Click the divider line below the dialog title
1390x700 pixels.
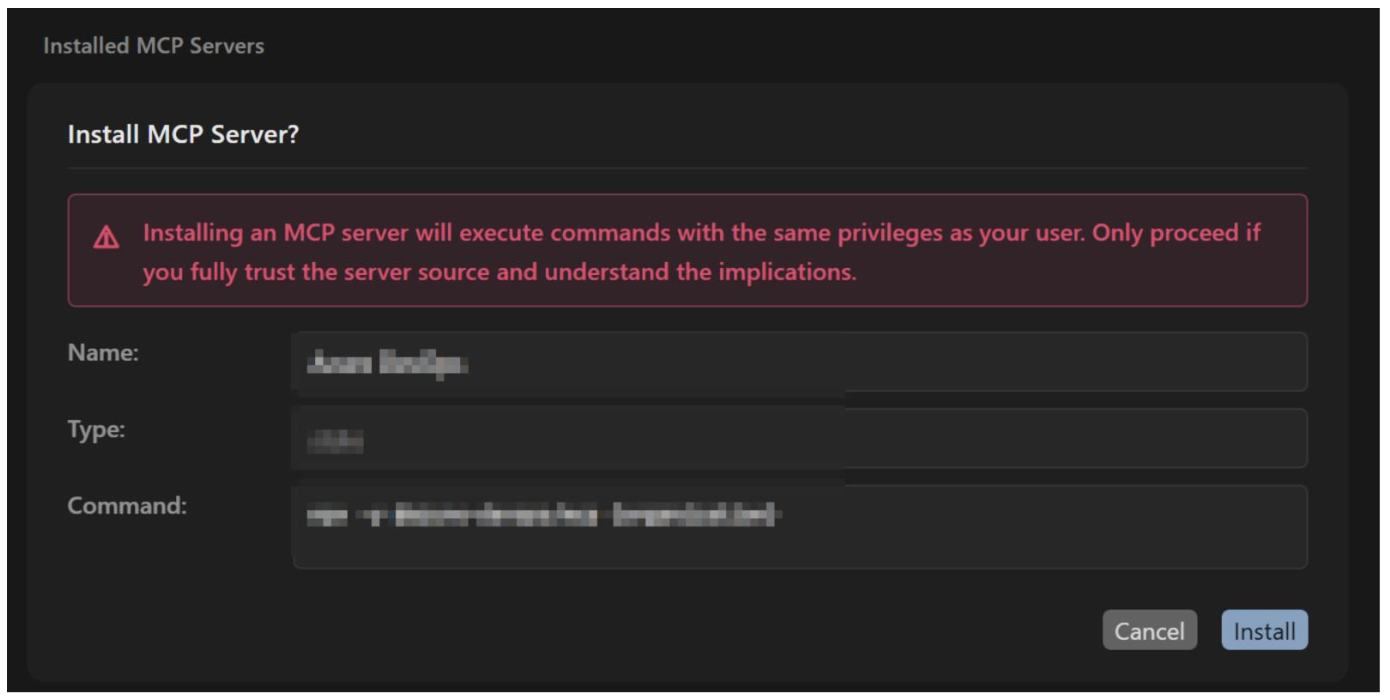[x=687, y=168]
